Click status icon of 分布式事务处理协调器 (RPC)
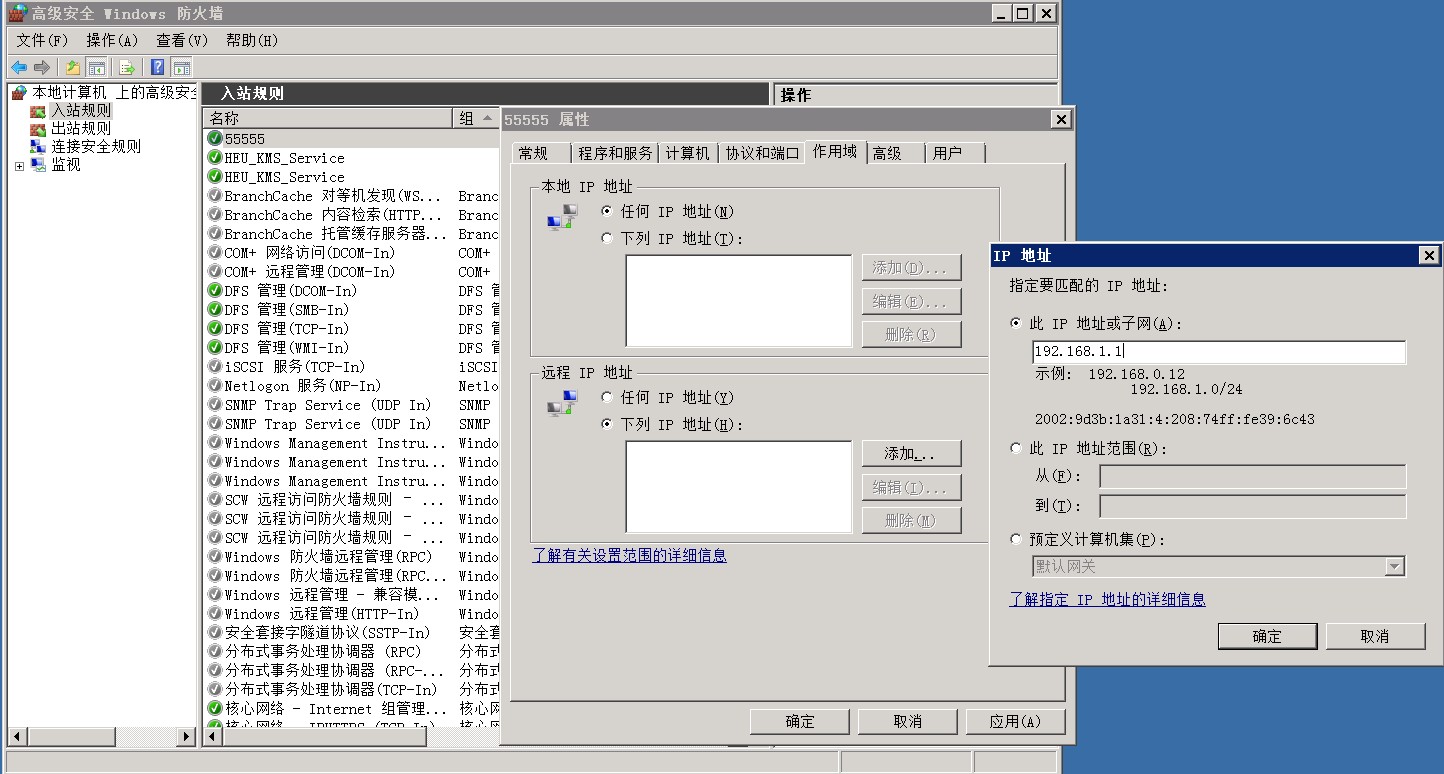This screenshot has width=1444, height=774. coord(215,652)
